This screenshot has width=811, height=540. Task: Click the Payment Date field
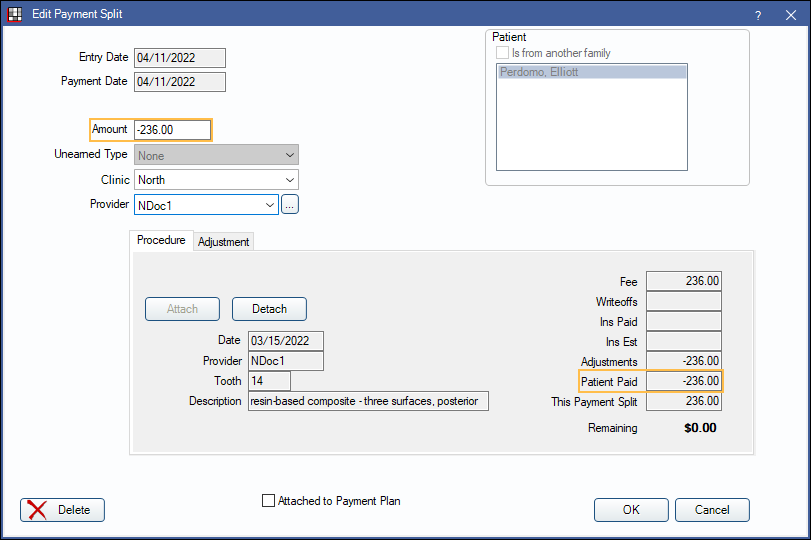pyautogui.click(x=179, y=82)
